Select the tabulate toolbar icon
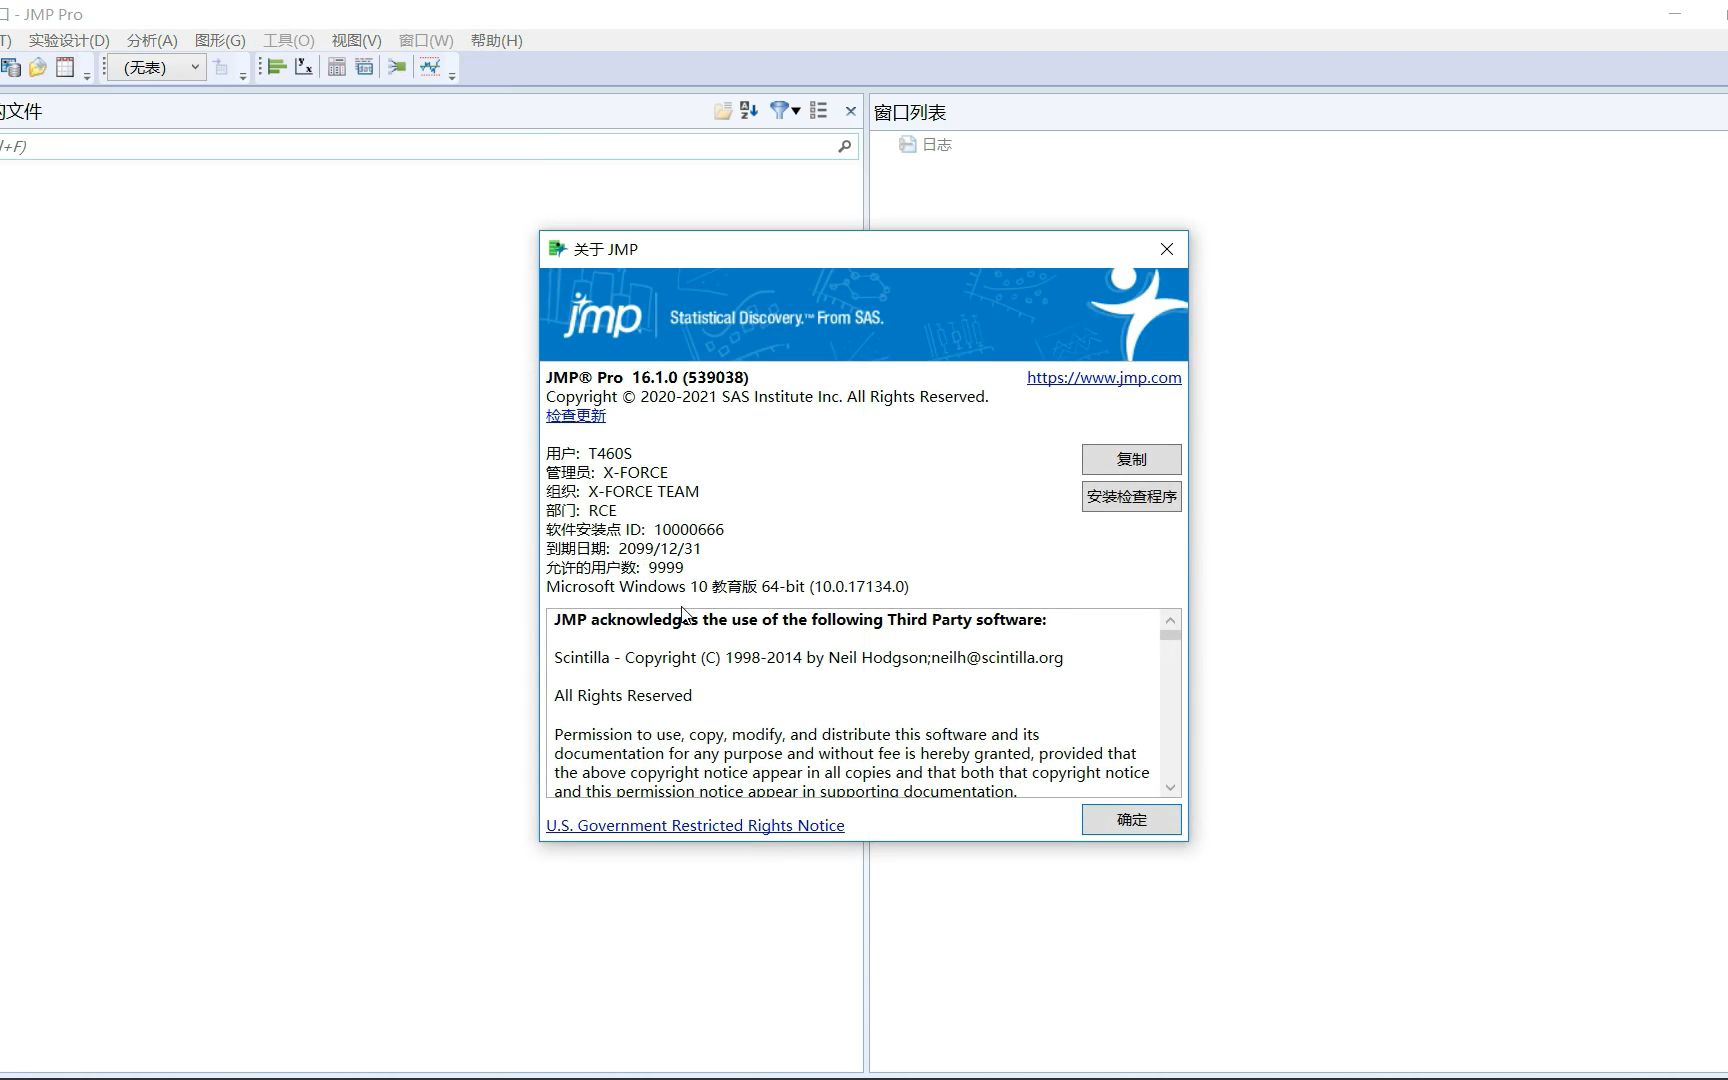Screen dimensions: 1728x1080 pos(364,67)
